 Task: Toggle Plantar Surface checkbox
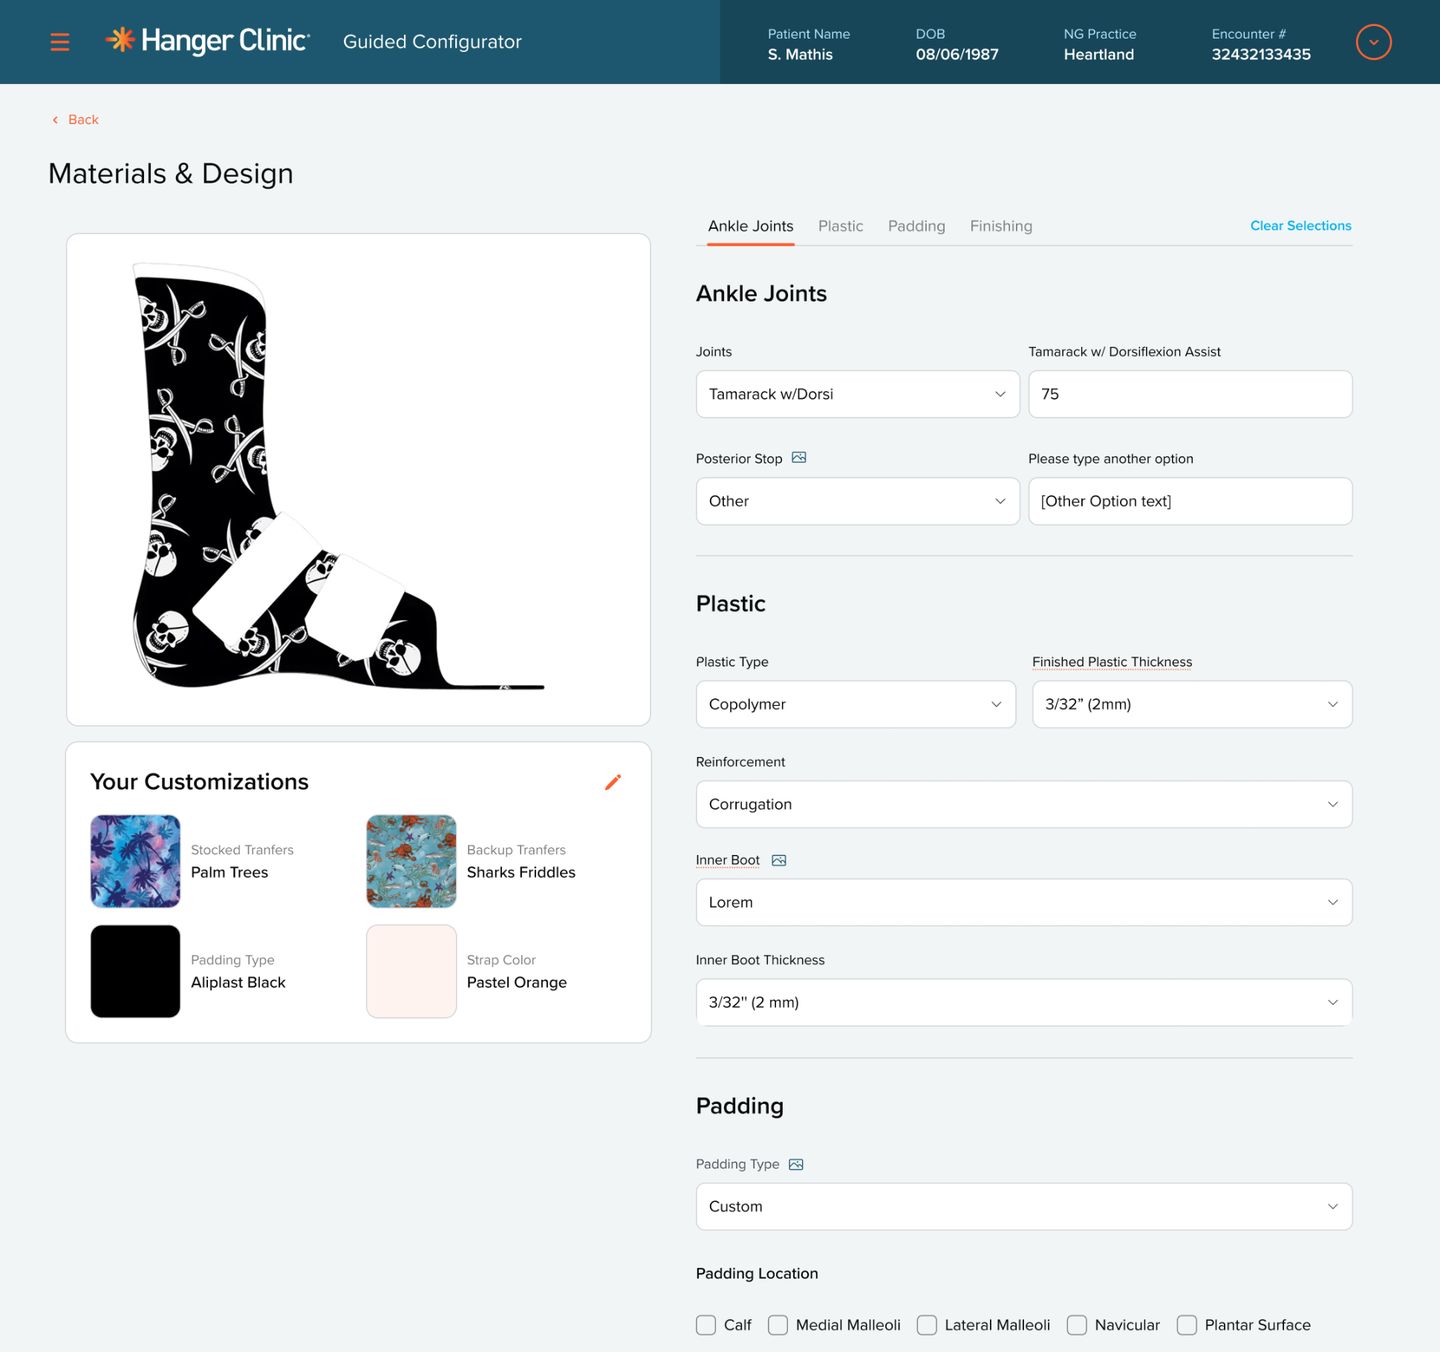[x=1187, y=1325]
